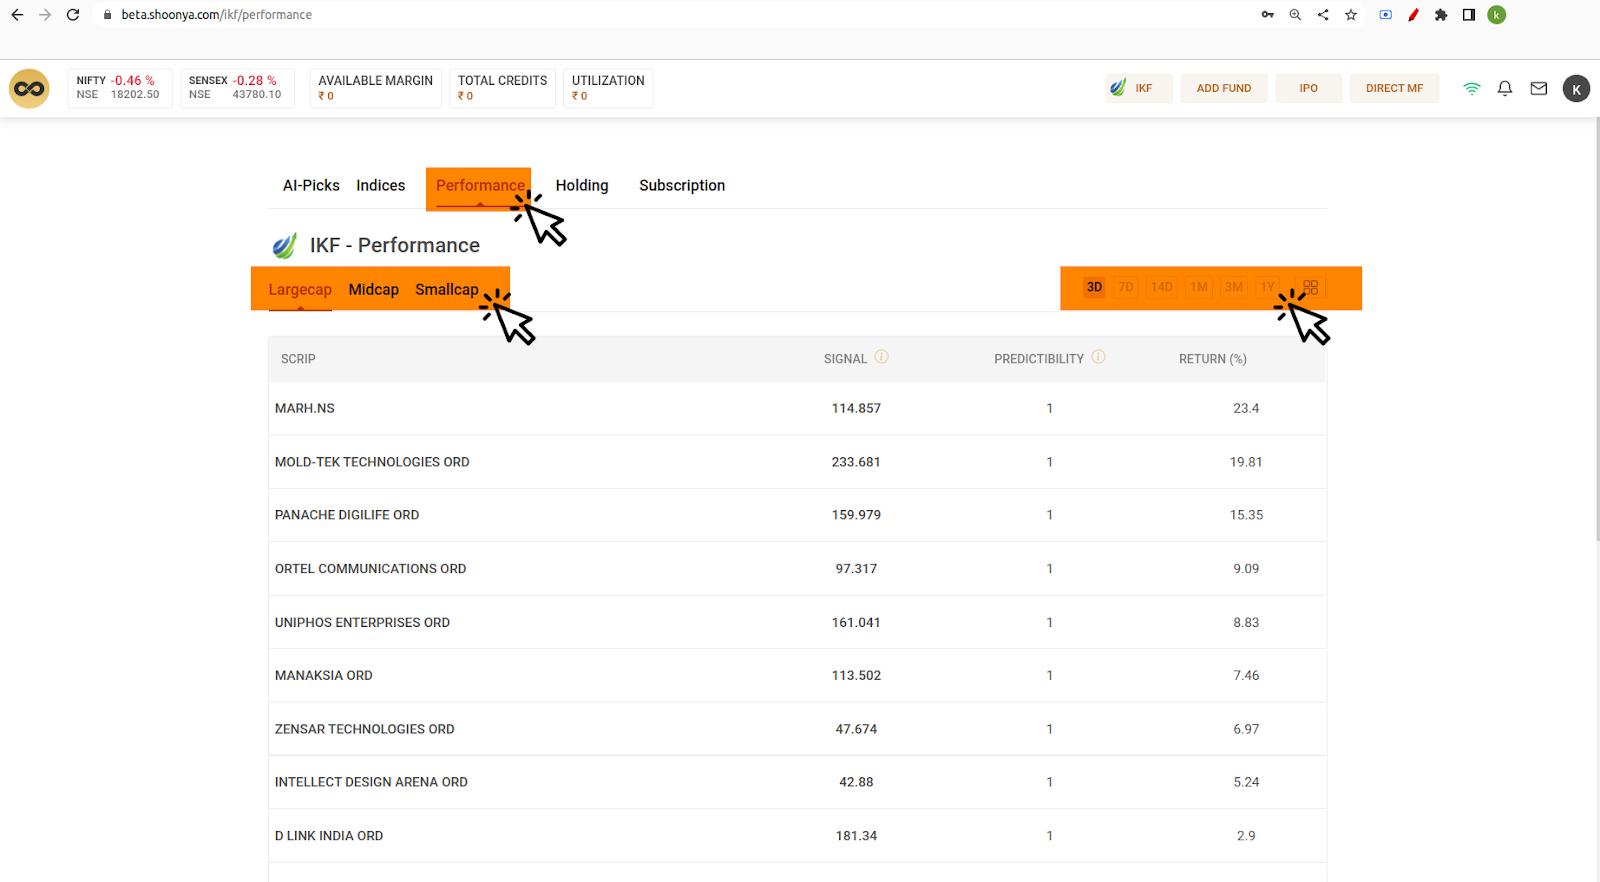Select the Largecap category tab
The image size is (1600, 882).
coord(300,290)
